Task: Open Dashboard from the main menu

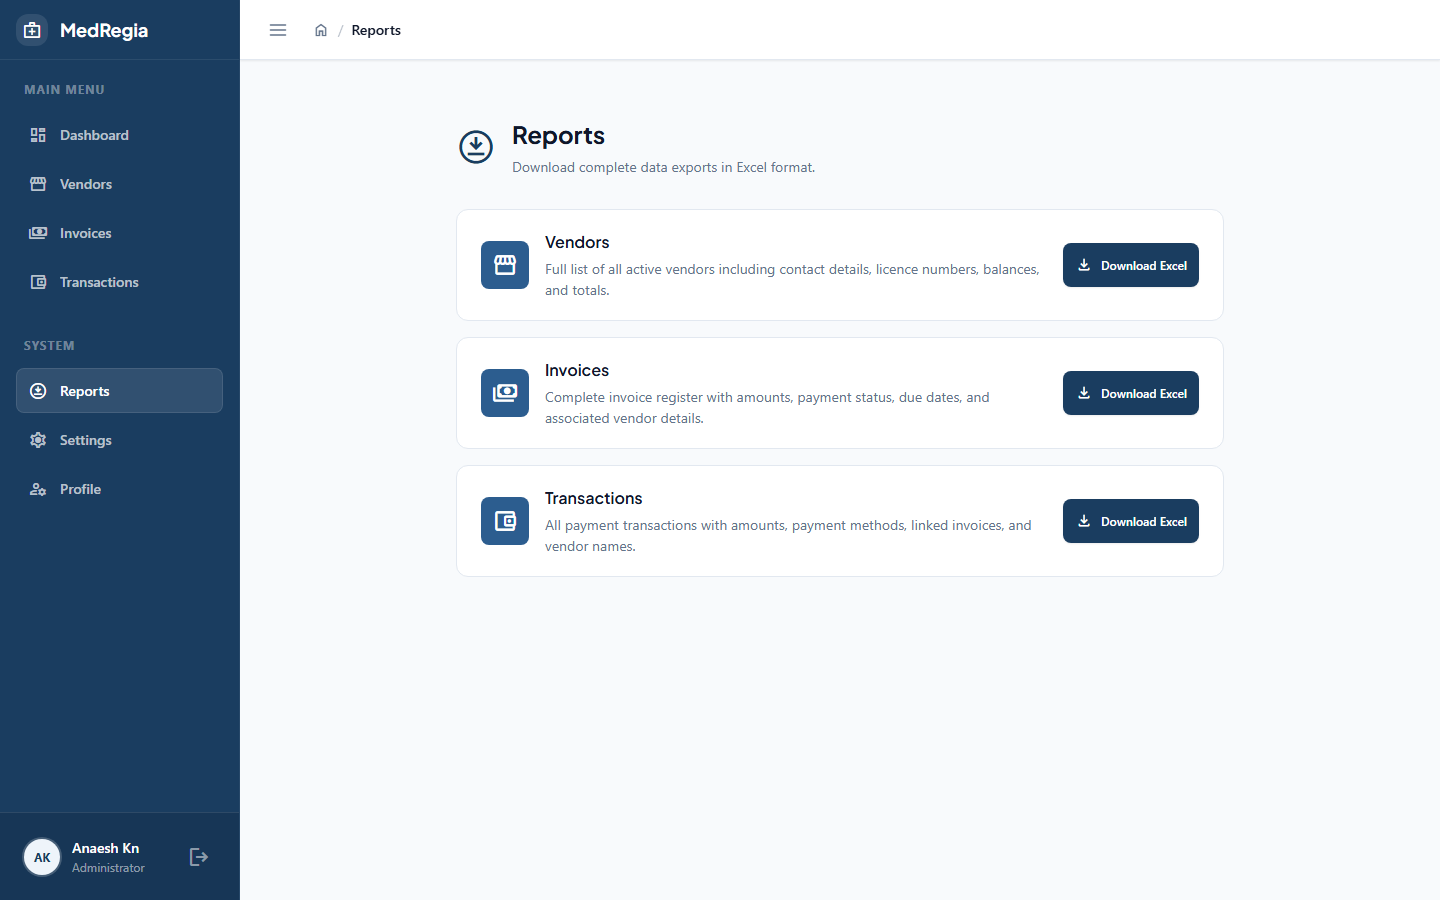Action: point(119,135)
